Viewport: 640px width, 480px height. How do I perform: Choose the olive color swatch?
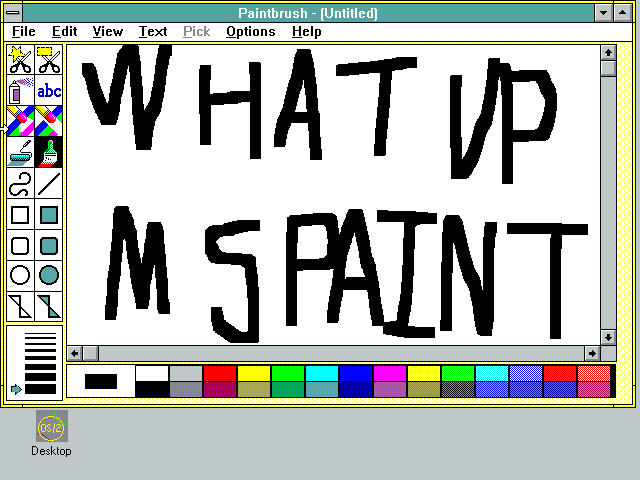point(254,389)
